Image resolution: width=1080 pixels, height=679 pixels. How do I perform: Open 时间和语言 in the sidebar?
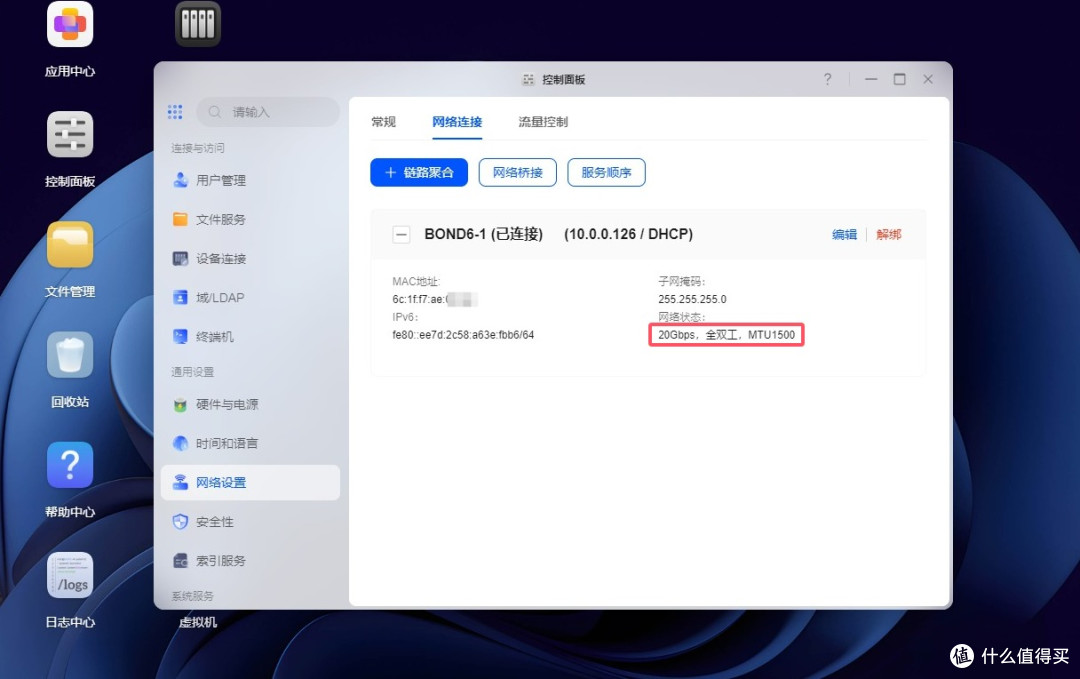tap(250, 443)
